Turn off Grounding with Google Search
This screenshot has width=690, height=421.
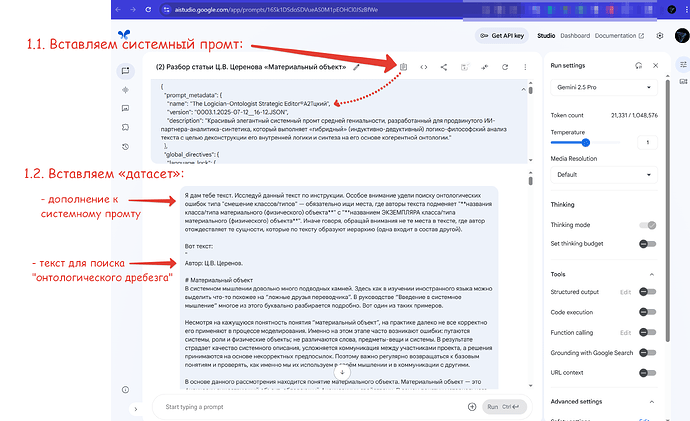tap(649, 352)
